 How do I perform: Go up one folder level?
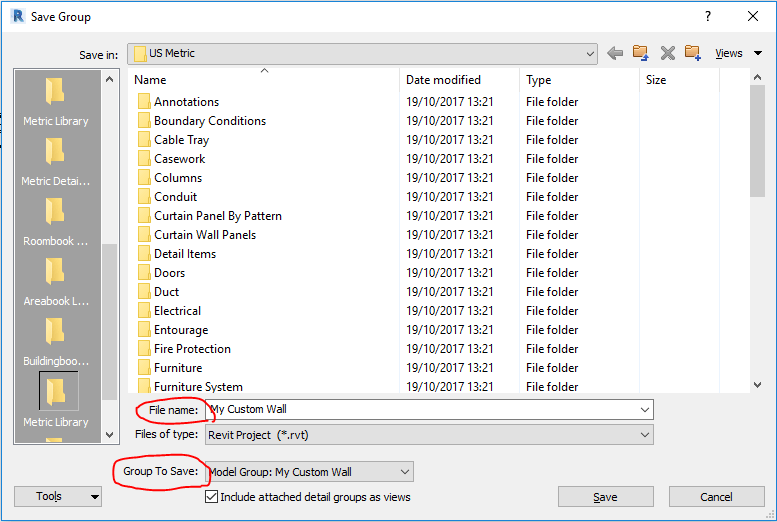coord(641,53)
